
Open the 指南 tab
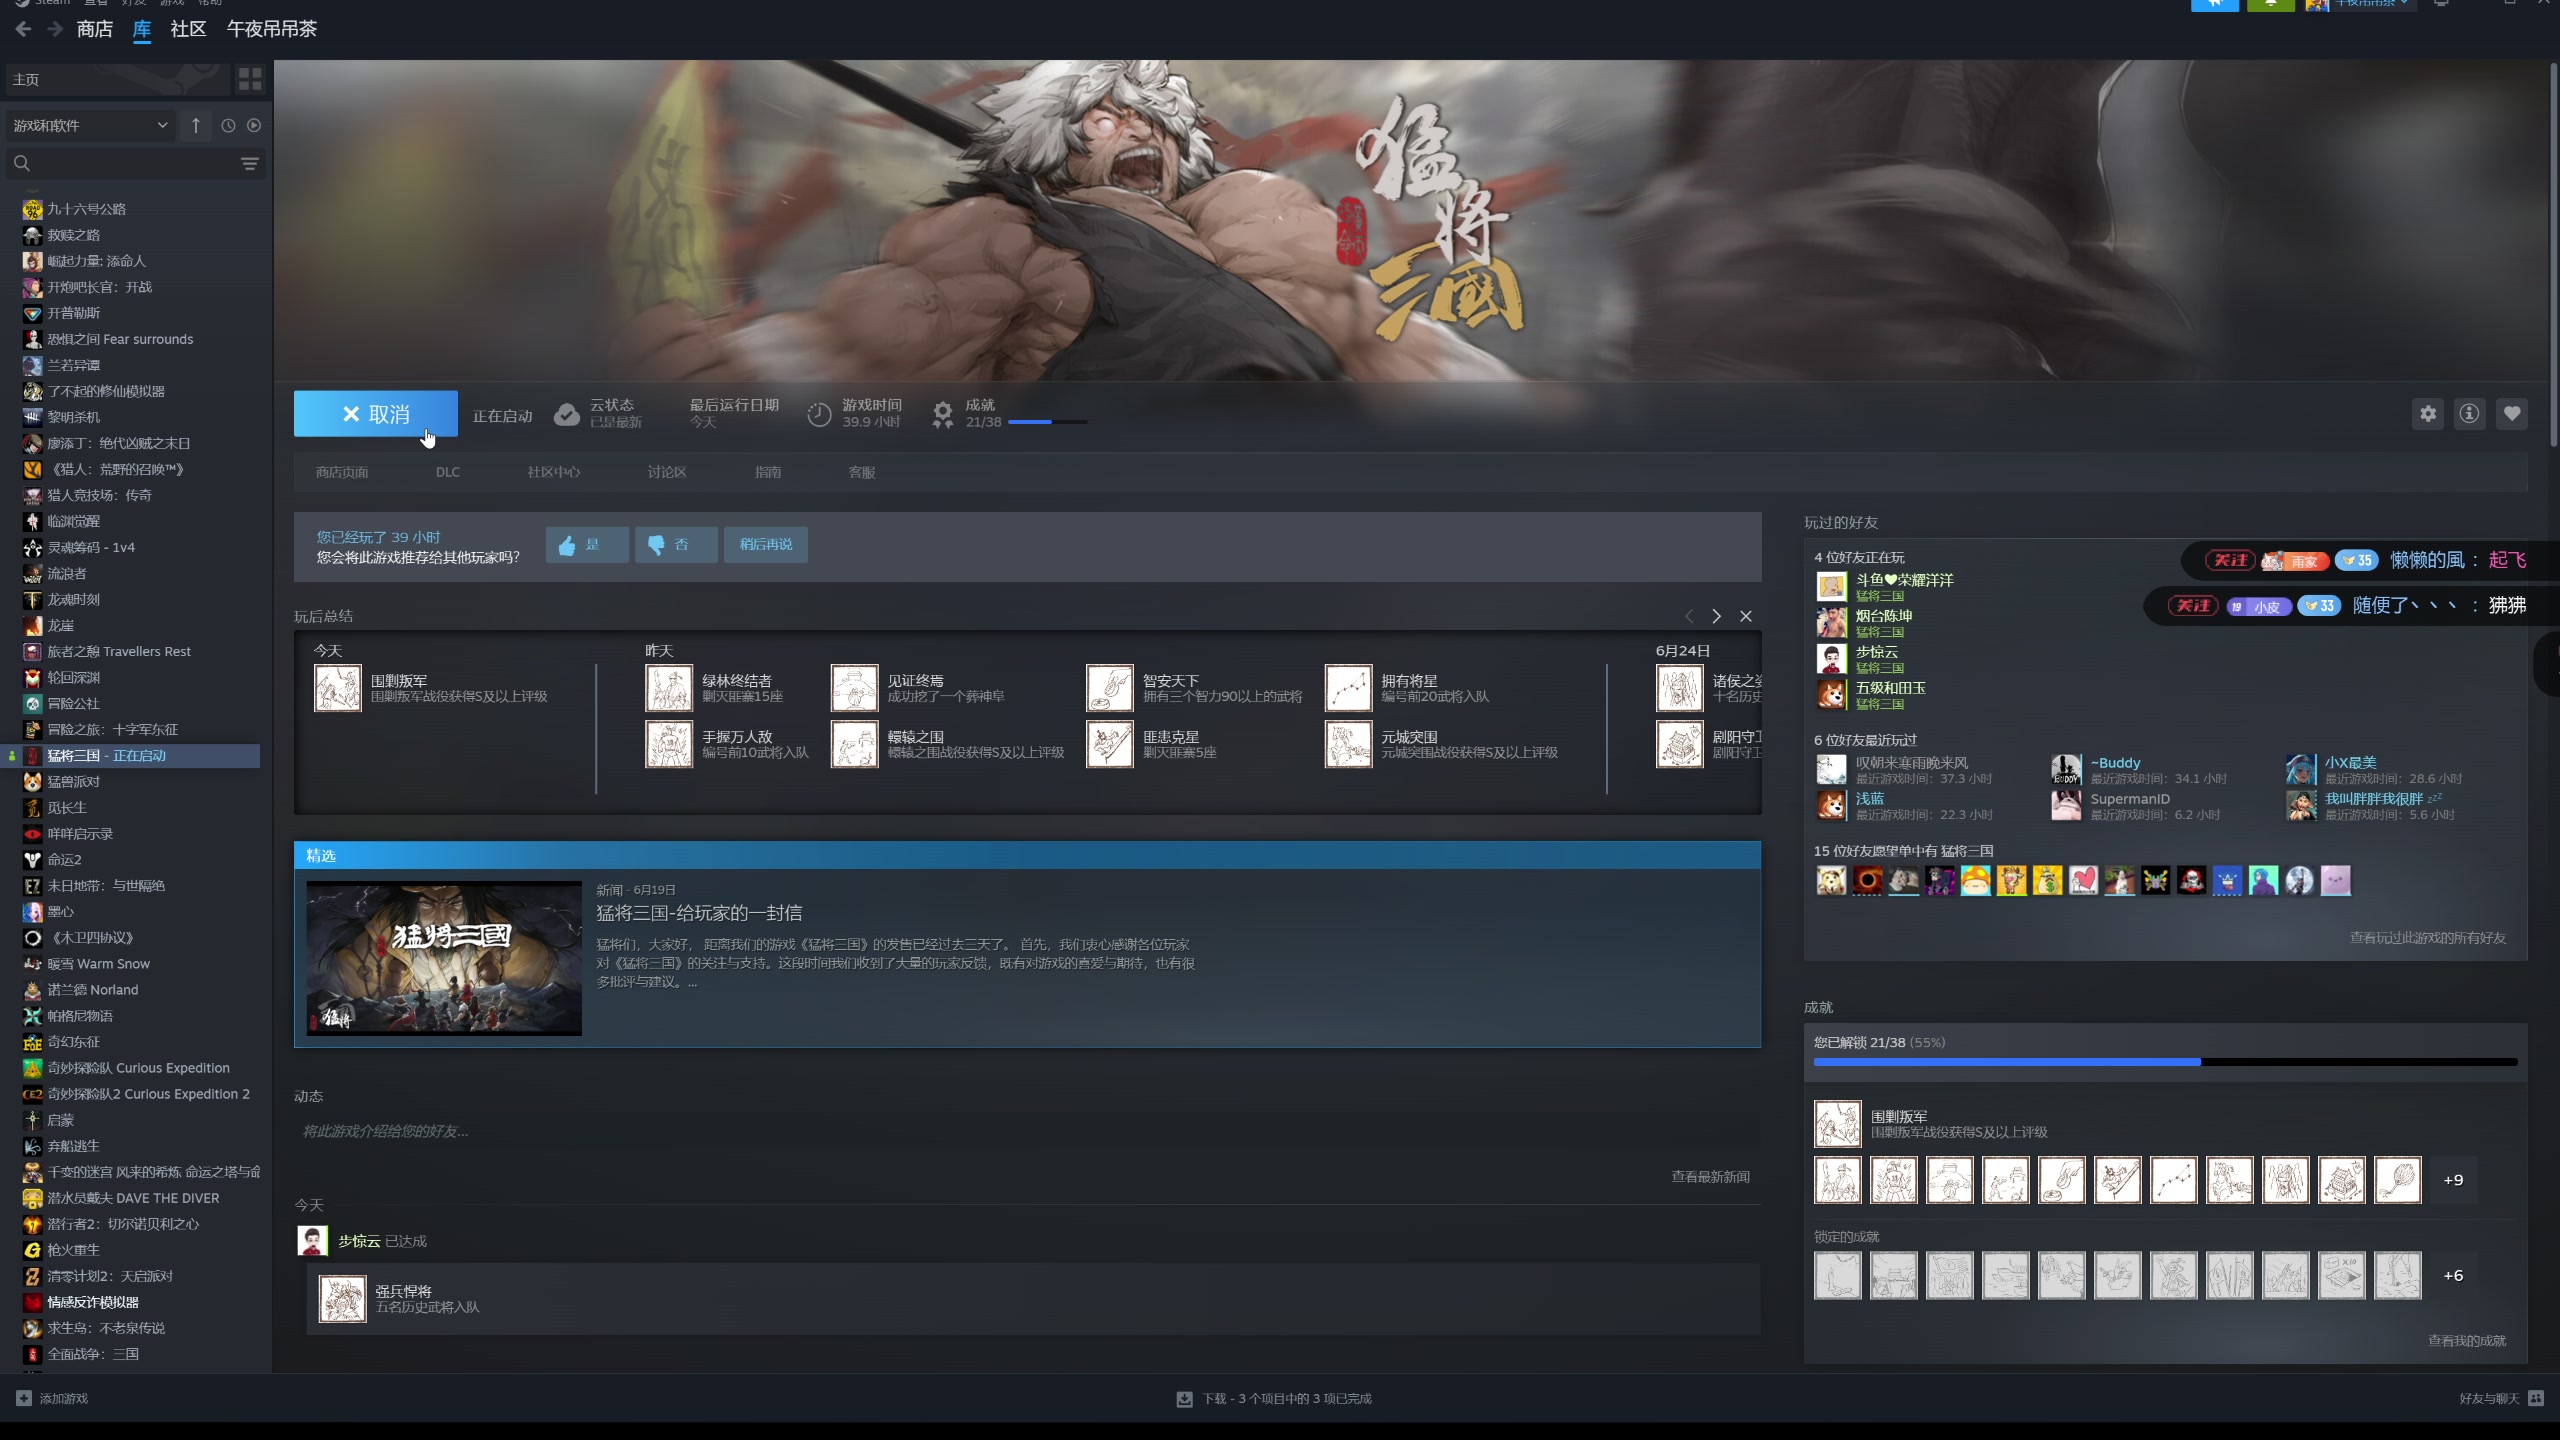click(768, 472)
